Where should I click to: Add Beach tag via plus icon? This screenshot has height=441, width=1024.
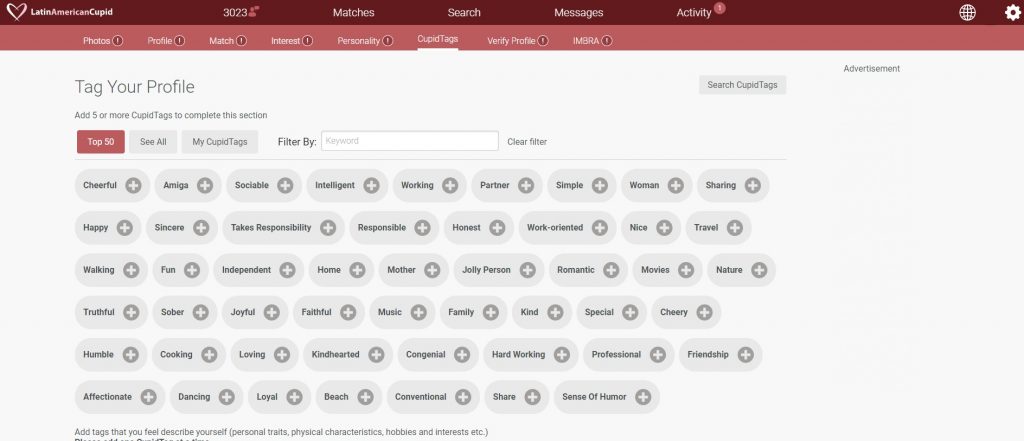[365, 397]
